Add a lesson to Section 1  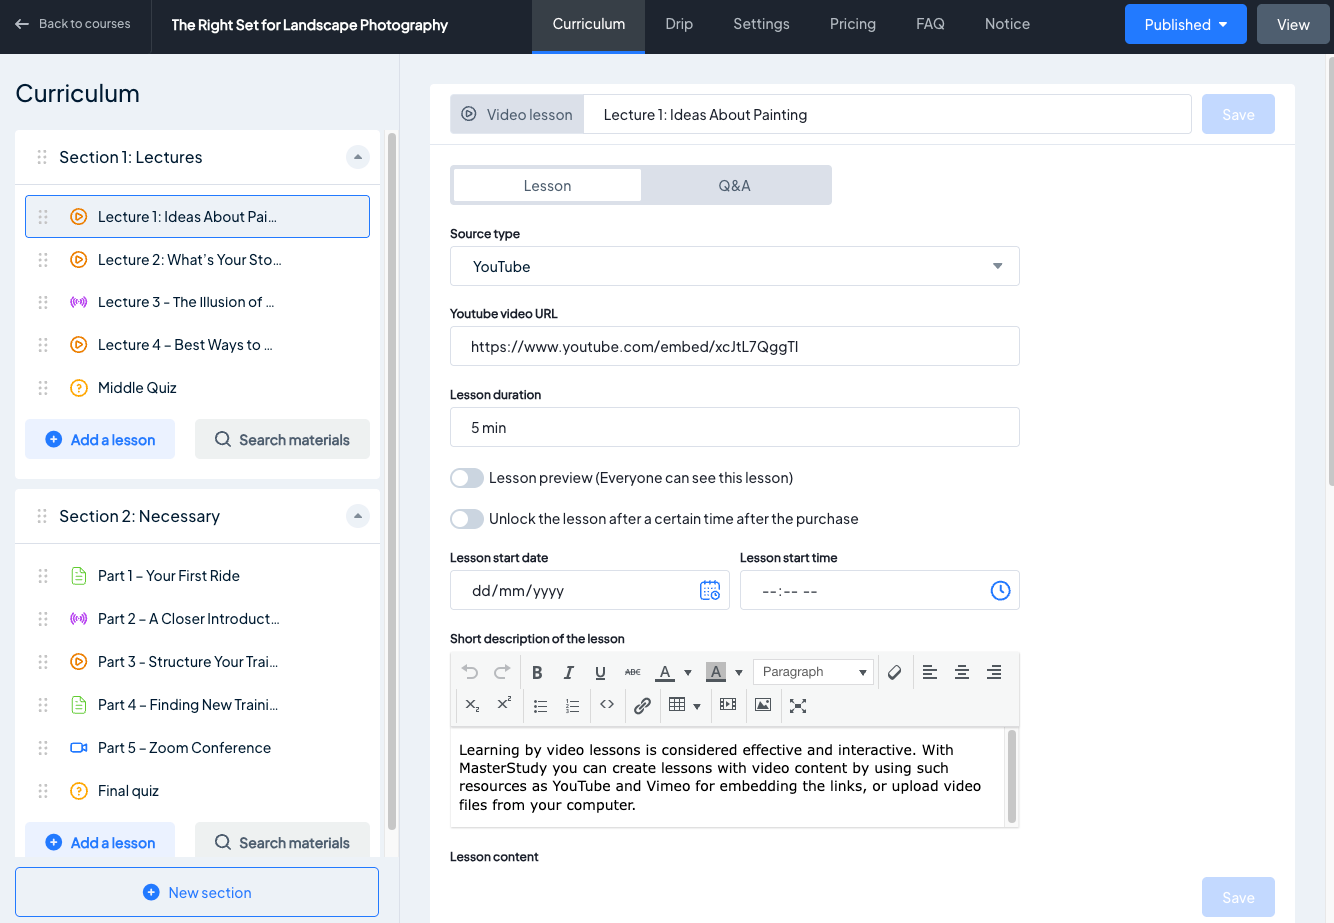tap(100, 439)
